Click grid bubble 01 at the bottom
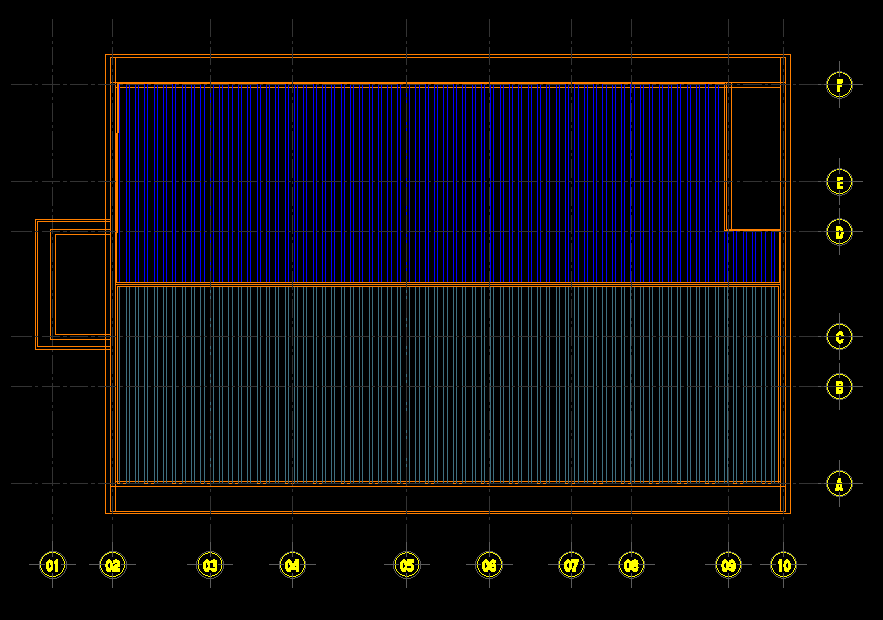Image resolution: width=883 pixels, height=620 pixels. pos(52,566)
